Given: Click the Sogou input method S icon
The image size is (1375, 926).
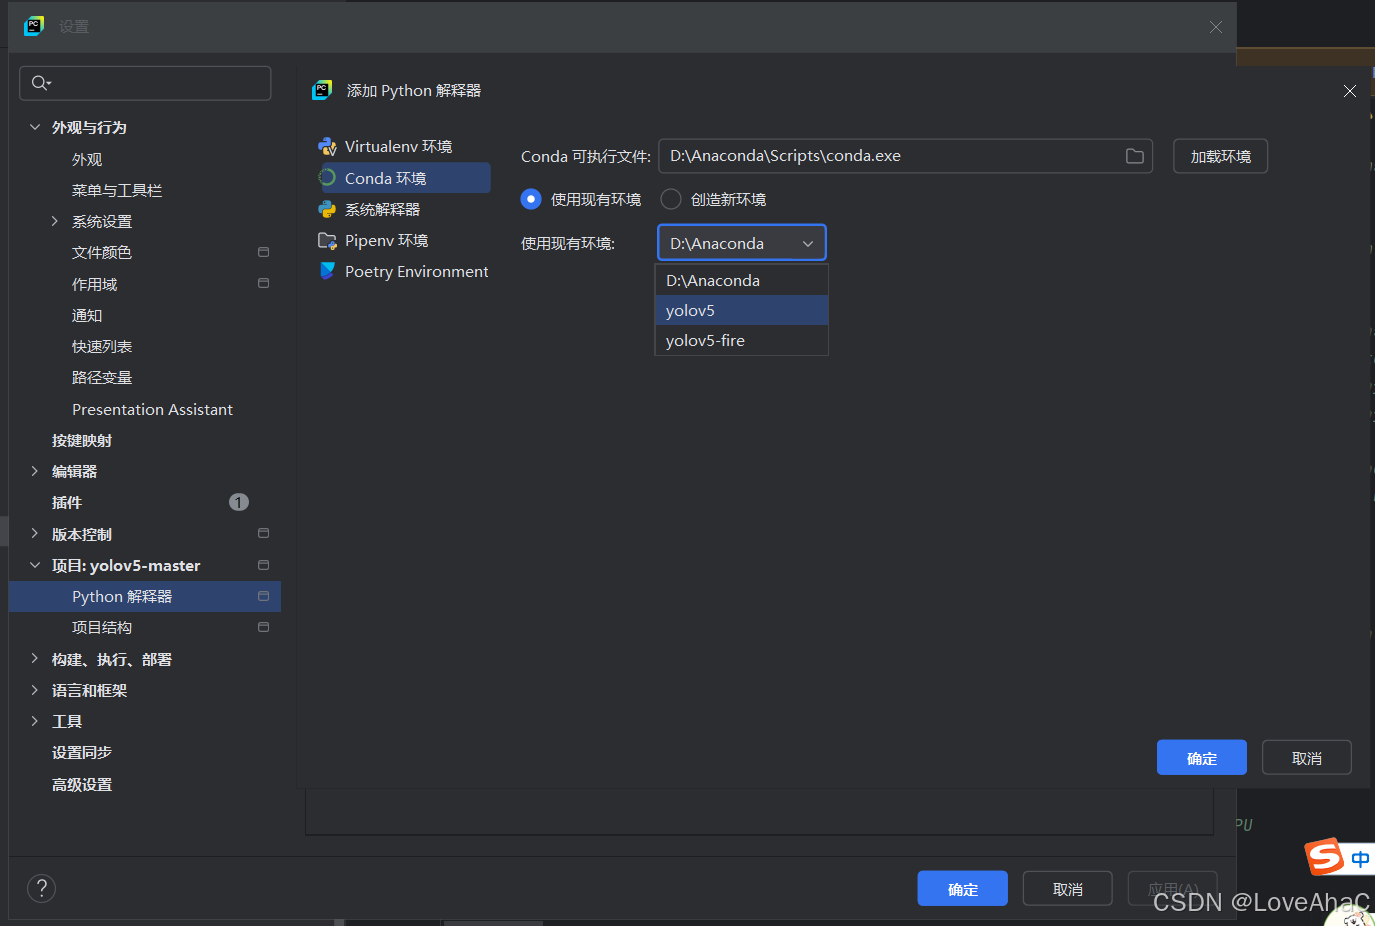Looking at the screenshot, I should 1324,857.
